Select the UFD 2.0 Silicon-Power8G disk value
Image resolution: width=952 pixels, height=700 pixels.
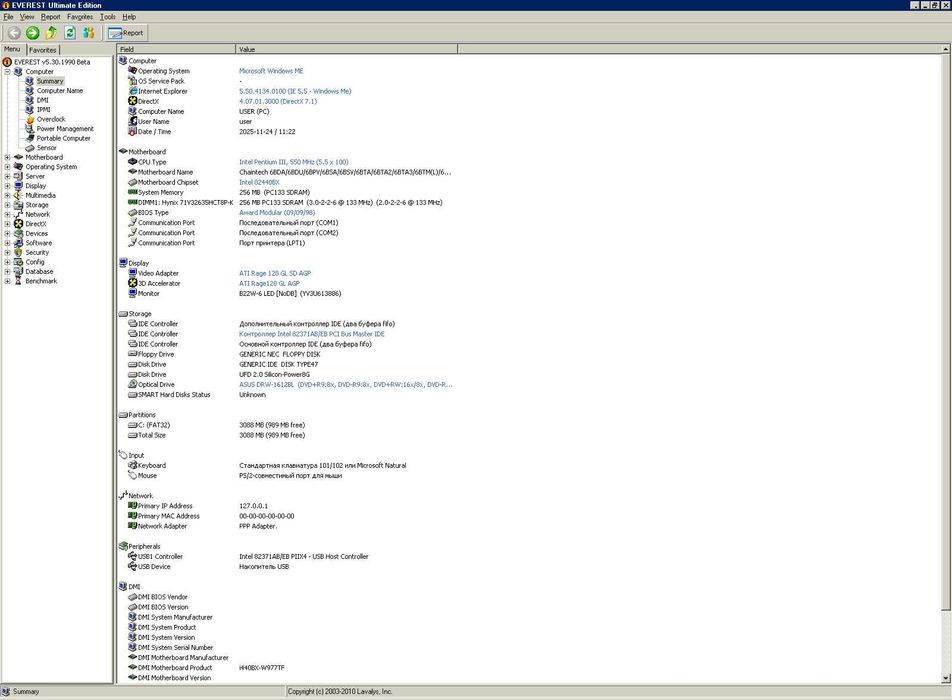(274, 375)
